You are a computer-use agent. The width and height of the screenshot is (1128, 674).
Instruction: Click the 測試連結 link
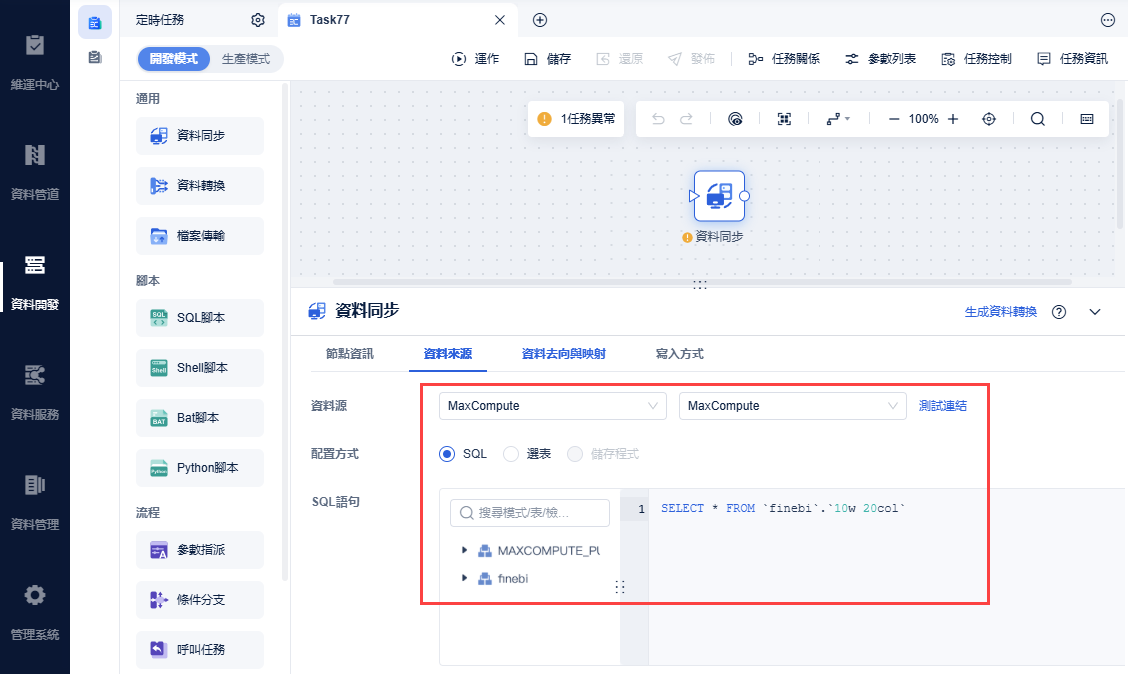(941, 406)
